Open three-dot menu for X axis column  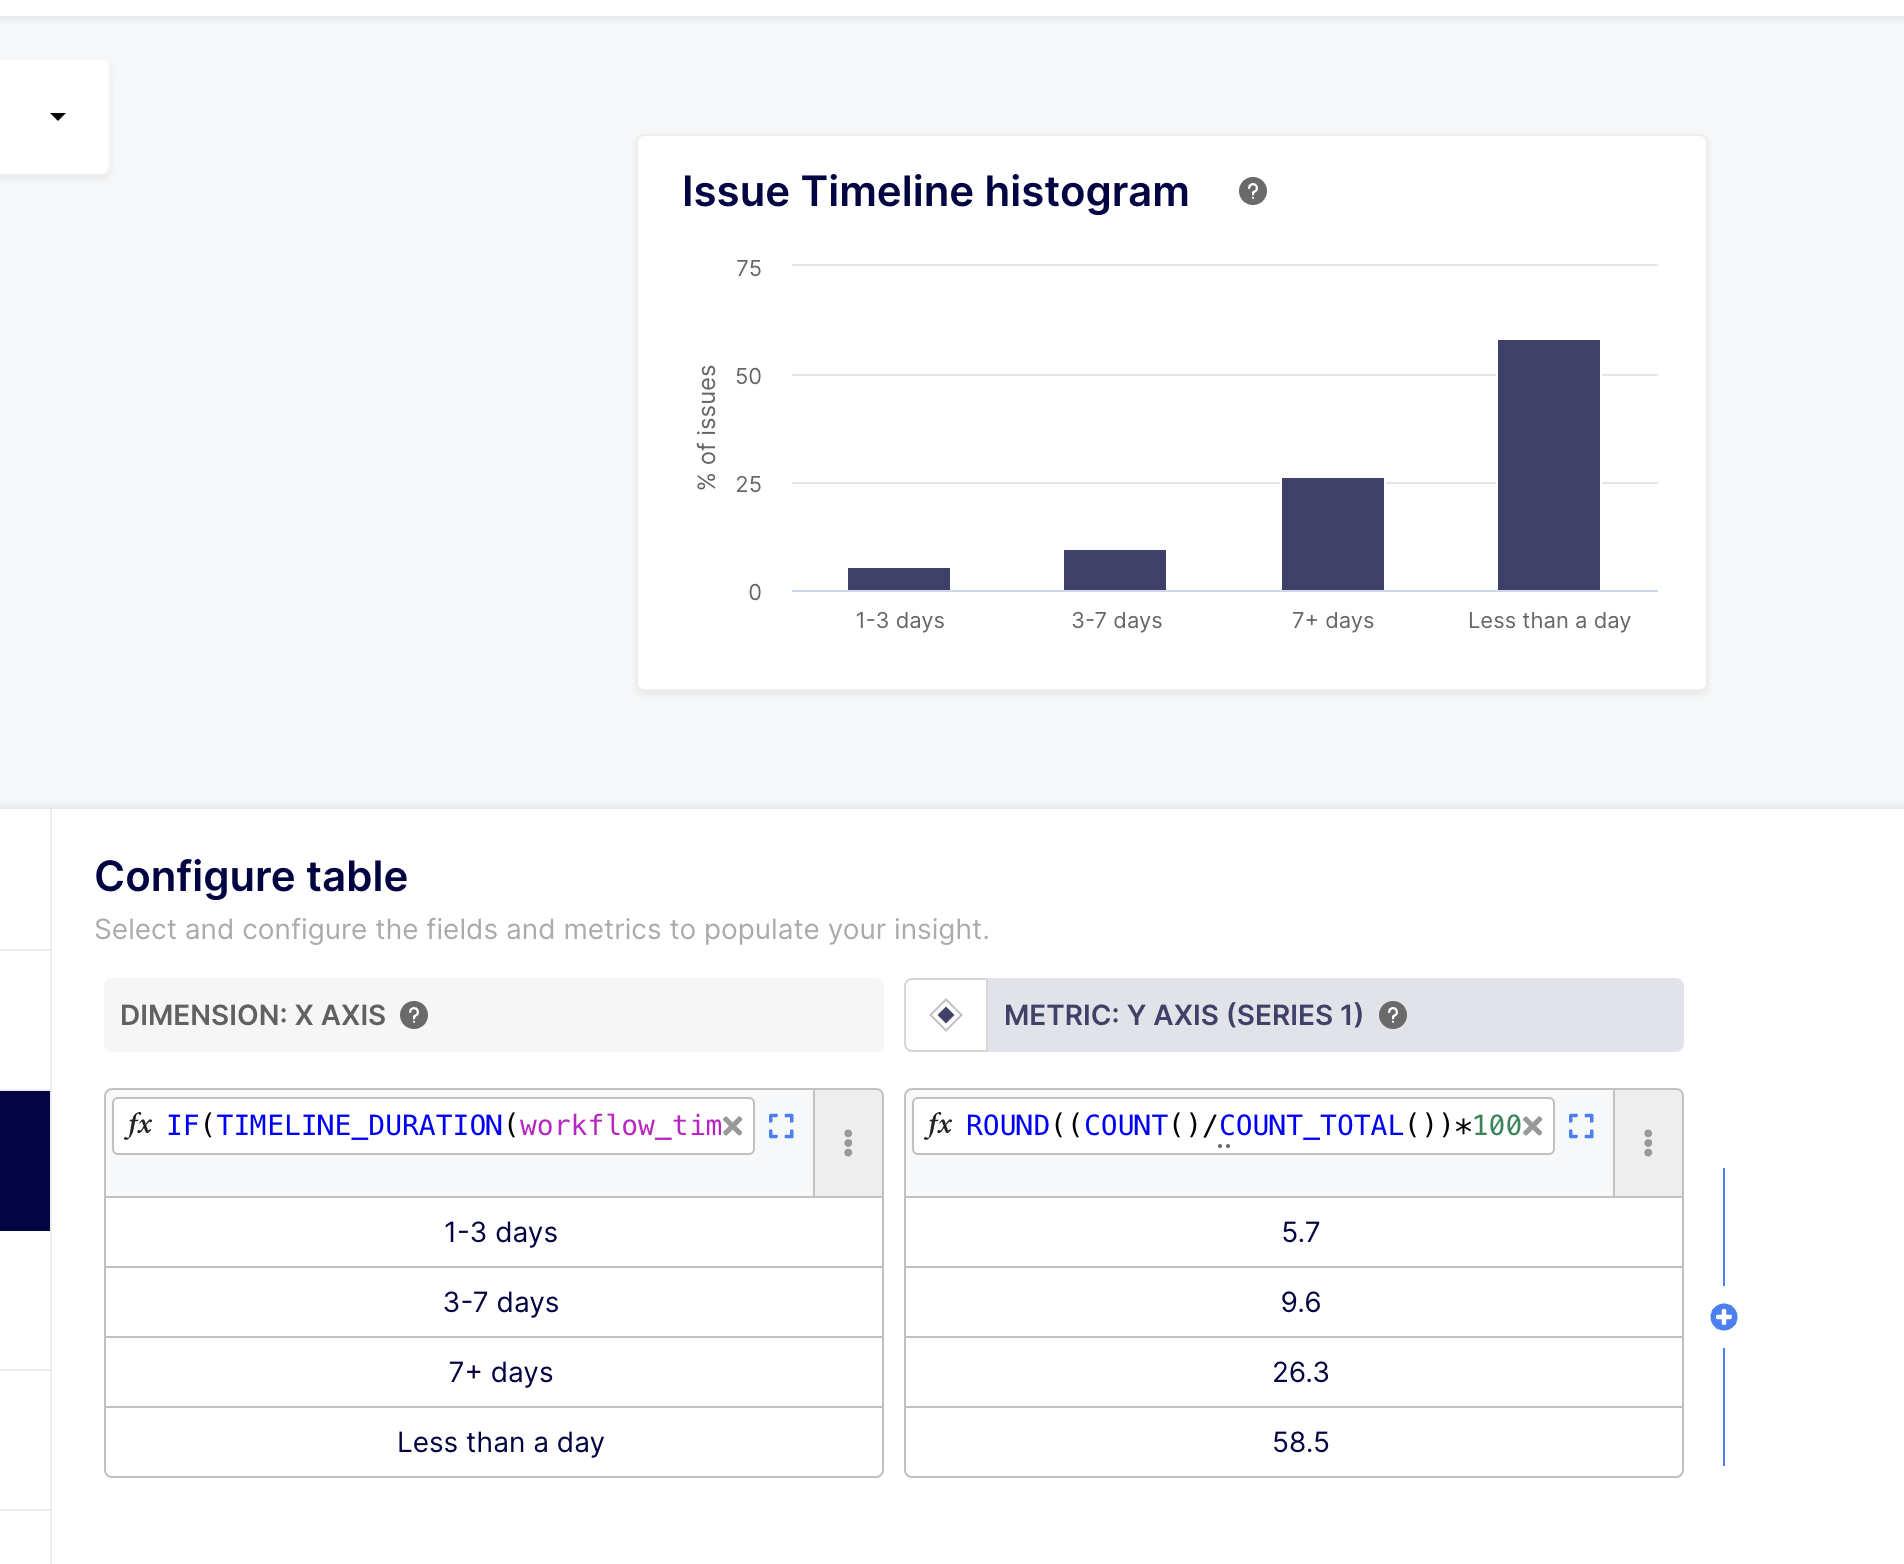[x=848, y=1143]
